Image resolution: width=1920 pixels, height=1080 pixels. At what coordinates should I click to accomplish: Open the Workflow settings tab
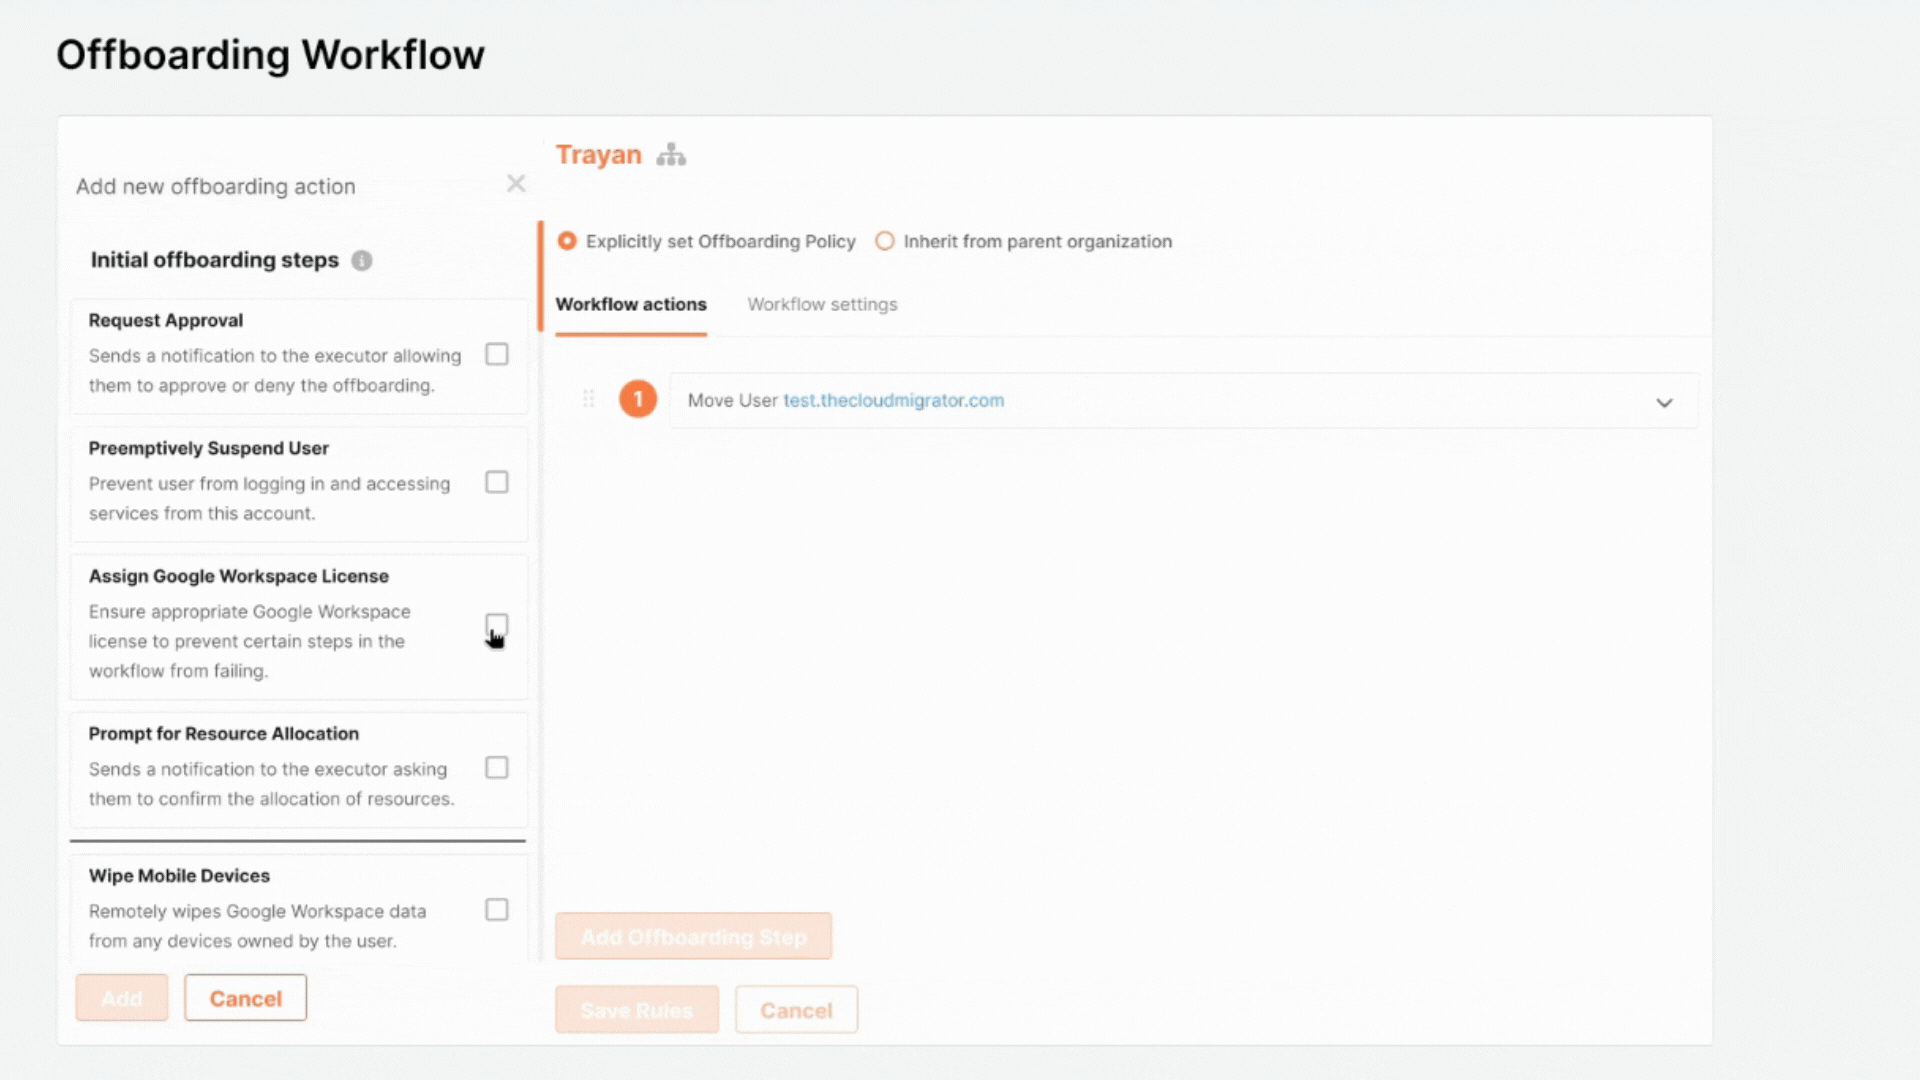click(822, 305)
